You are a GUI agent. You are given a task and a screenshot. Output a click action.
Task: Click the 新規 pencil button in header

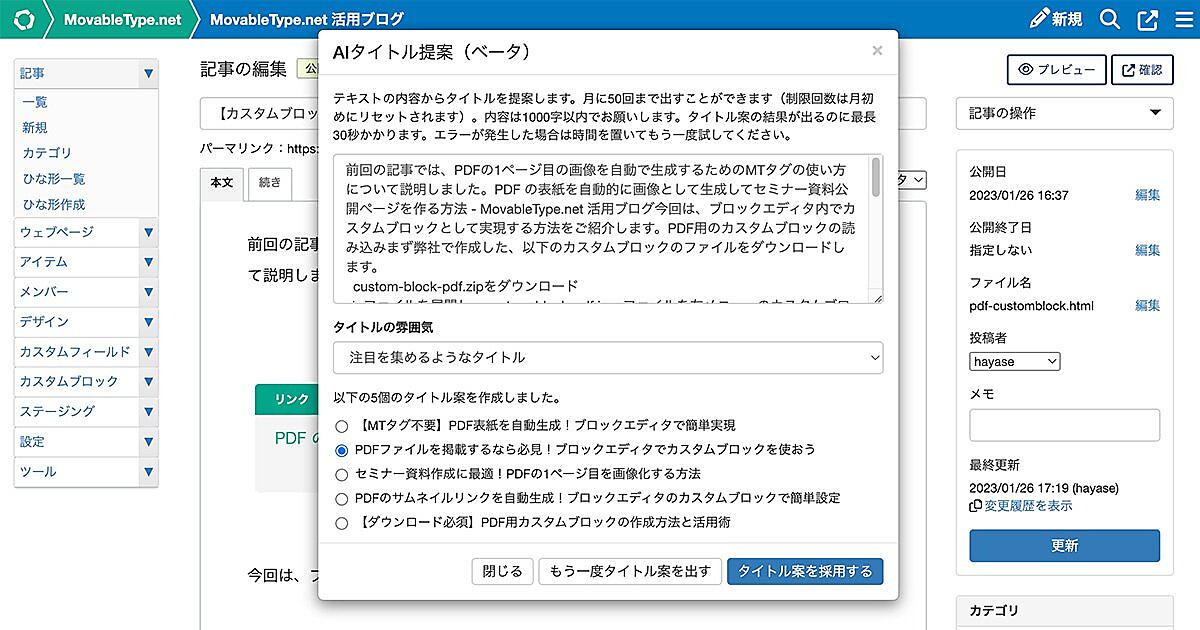tap(1056, 19)
